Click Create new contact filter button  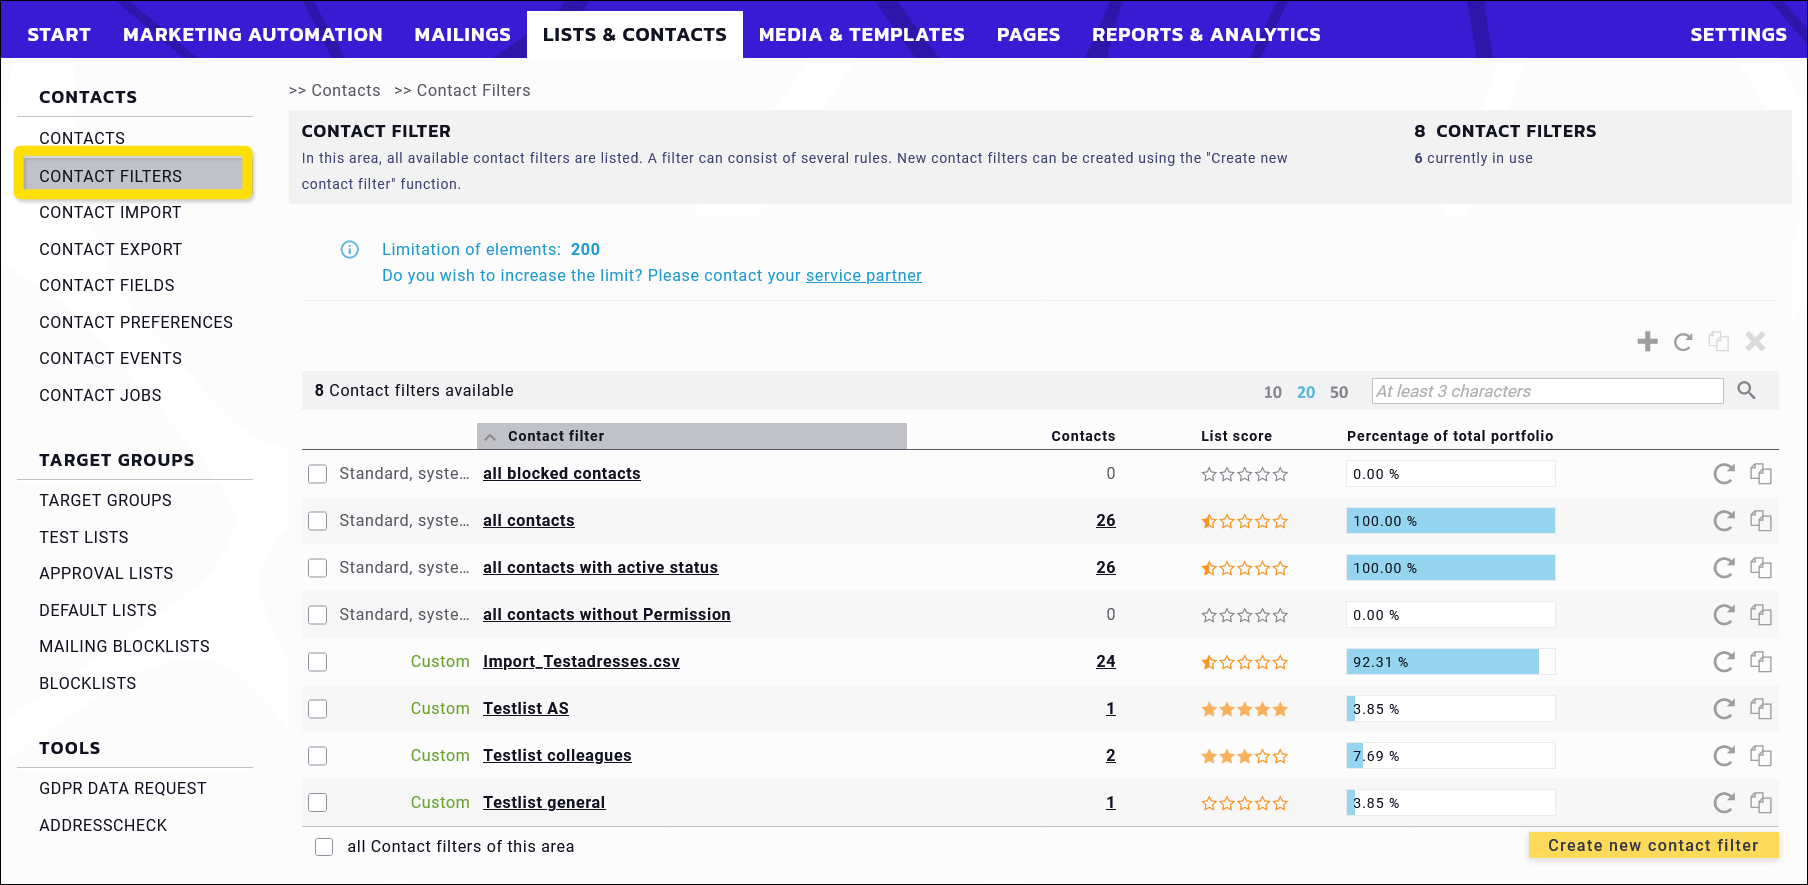pos(1653,845)
